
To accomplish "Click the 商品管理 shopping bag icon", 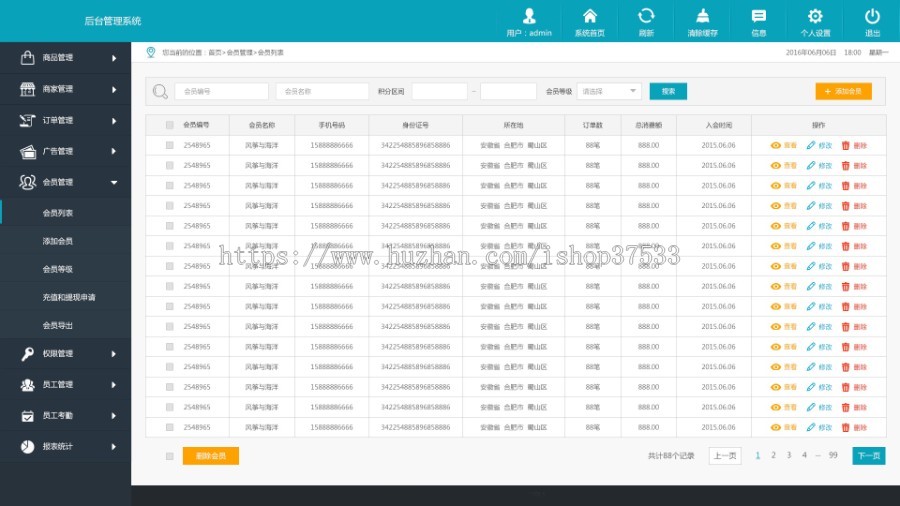I will point(27,57).
